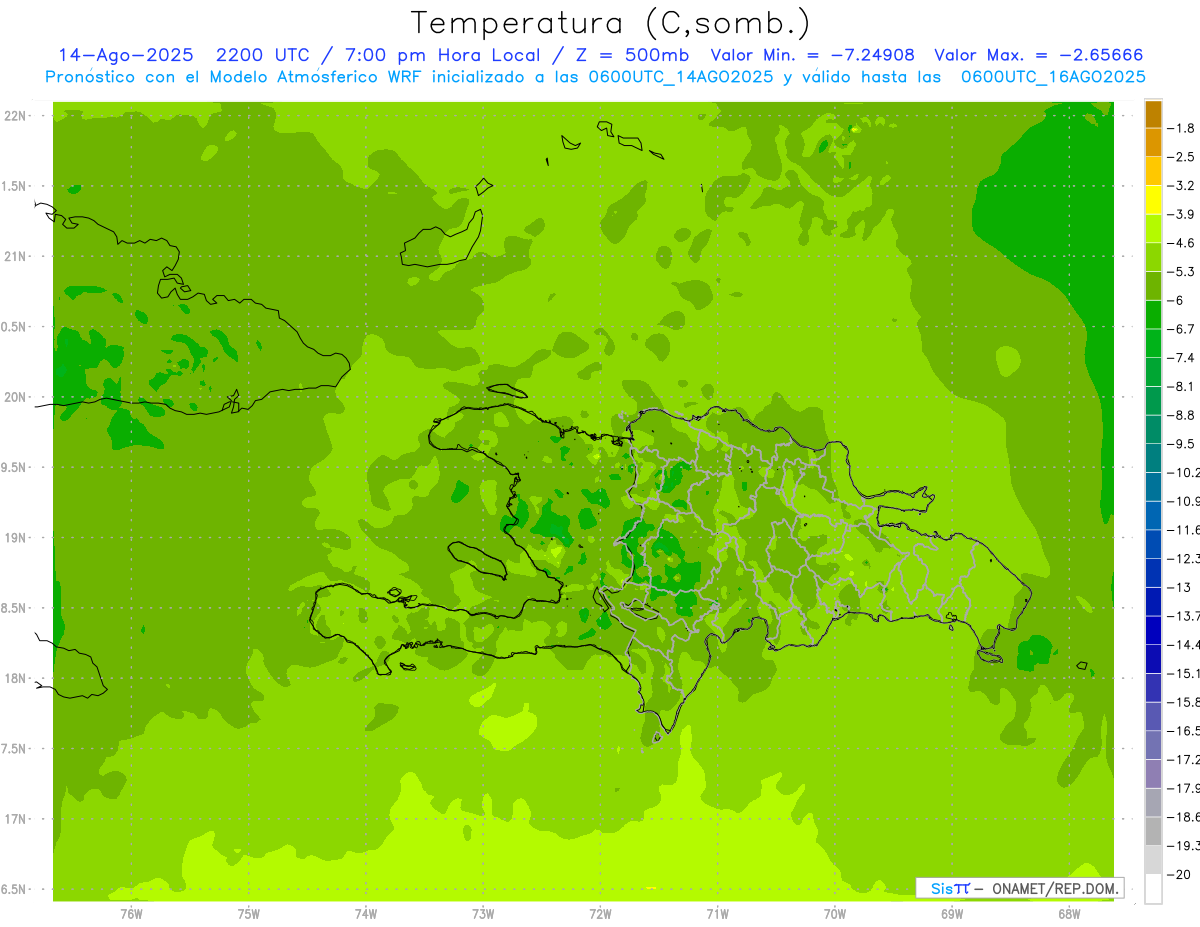Click the "74W" longitude label

click(x=366, y=914)
